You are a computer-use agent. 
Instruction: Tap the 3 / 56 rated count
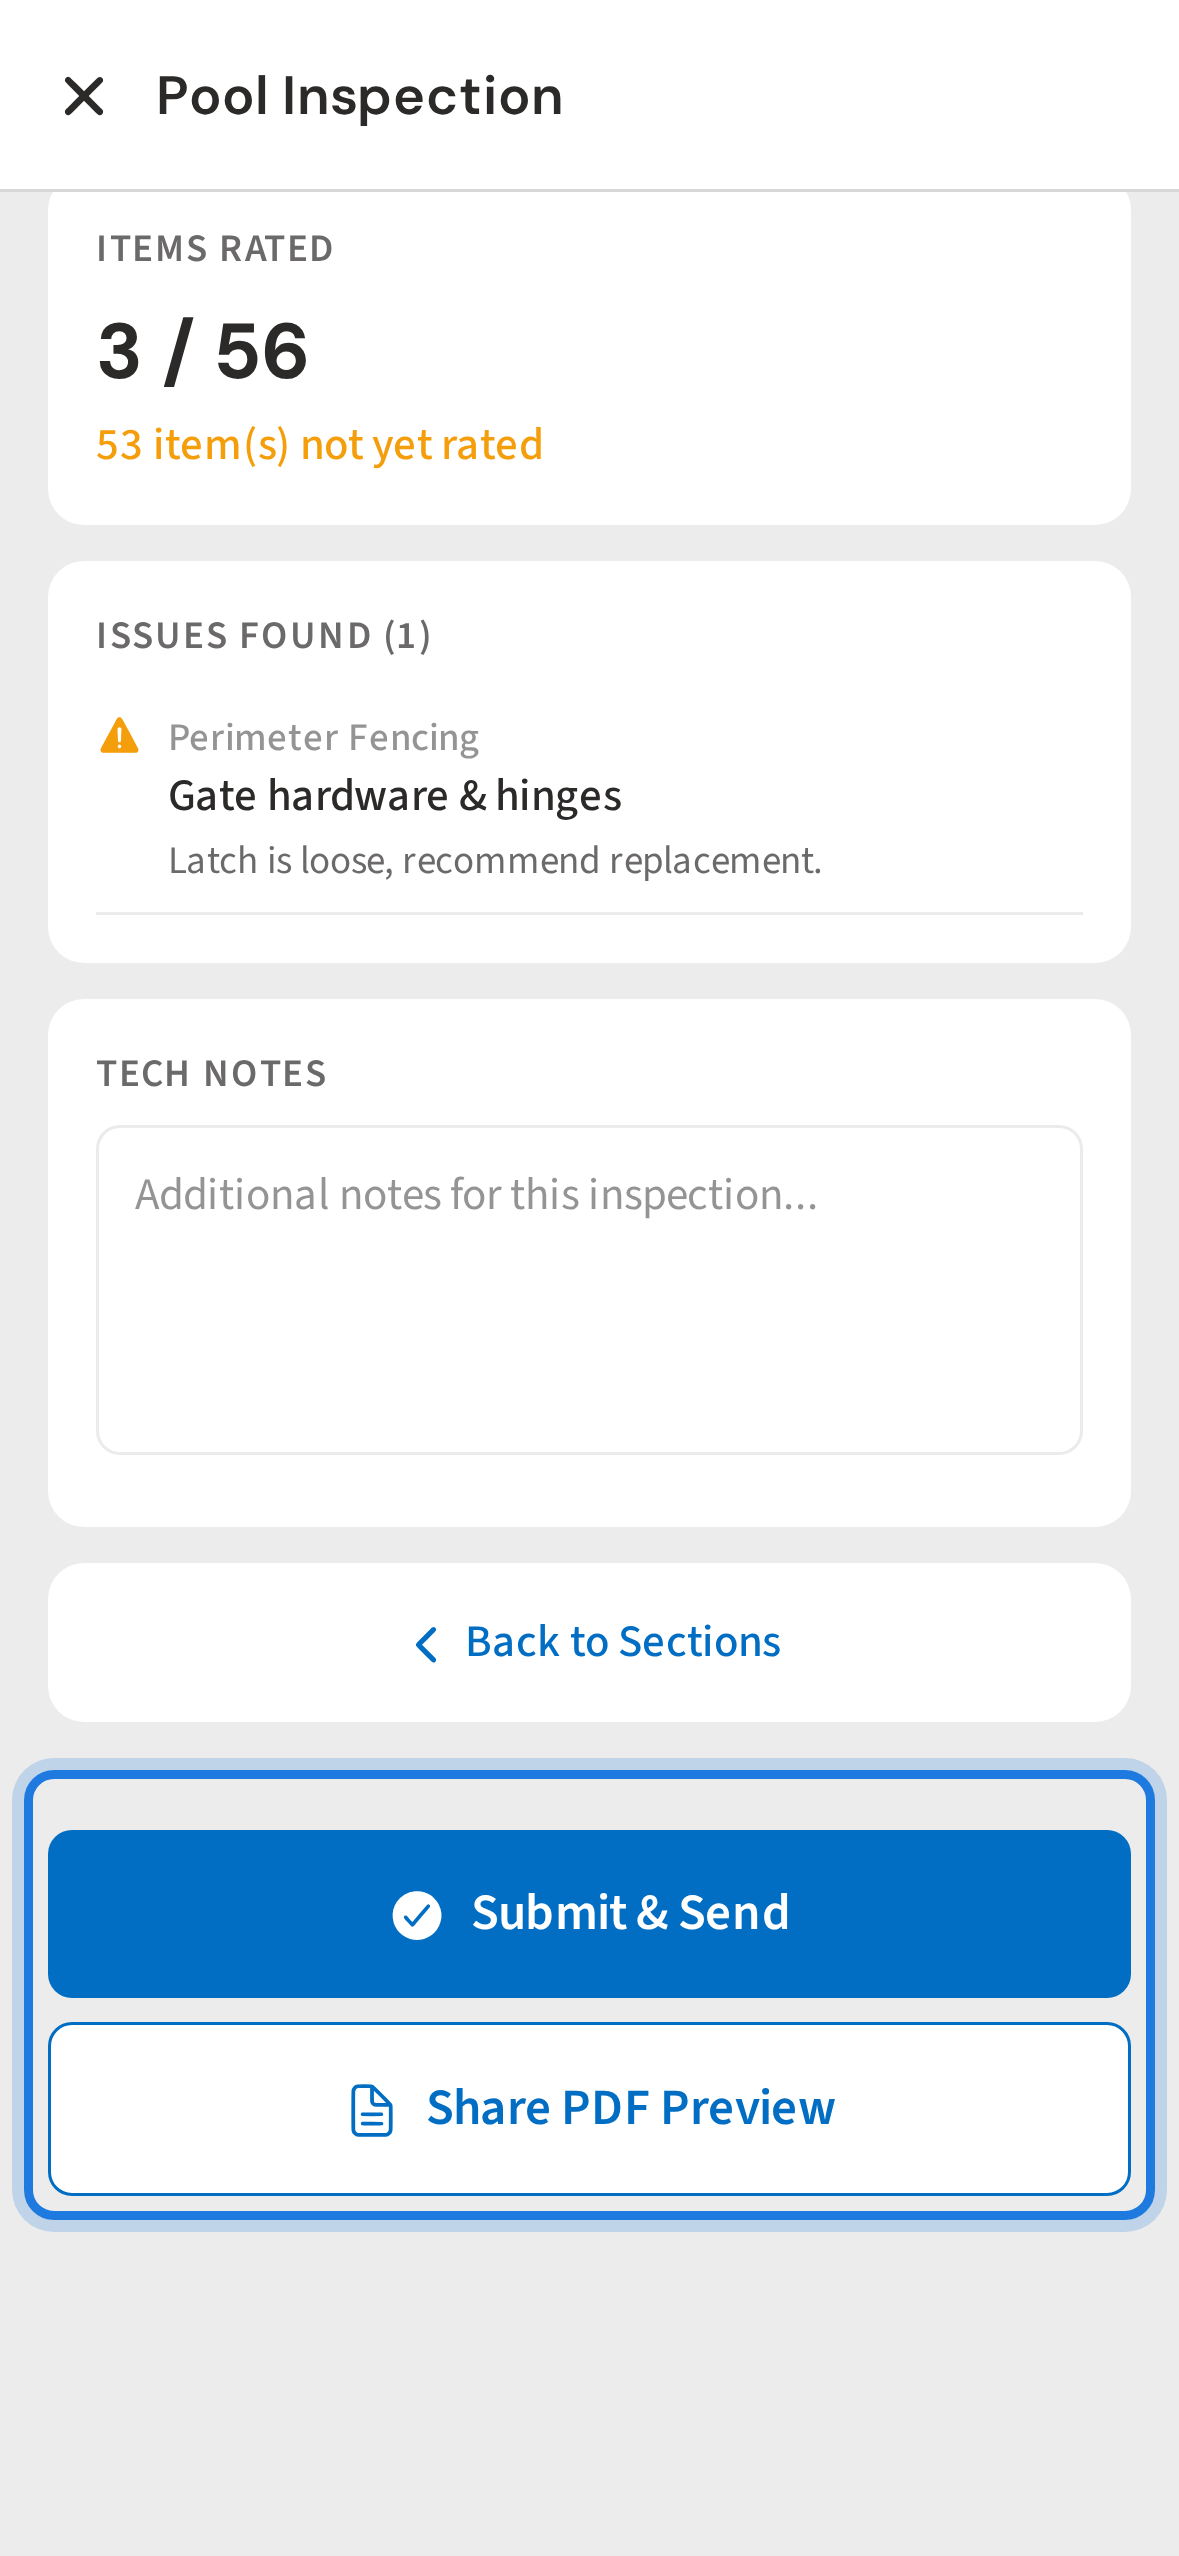pyautogui.click(x=203, y=351)
